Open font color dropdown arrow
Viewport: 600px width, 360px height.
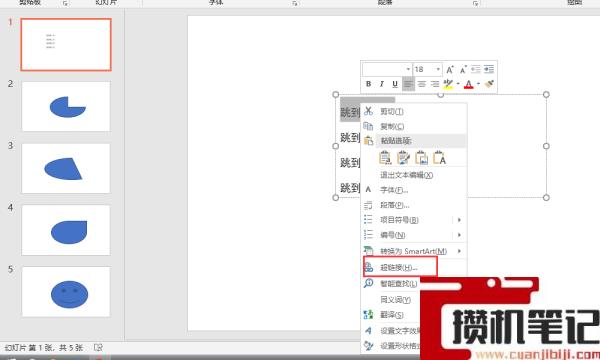(x=478, y=84)
